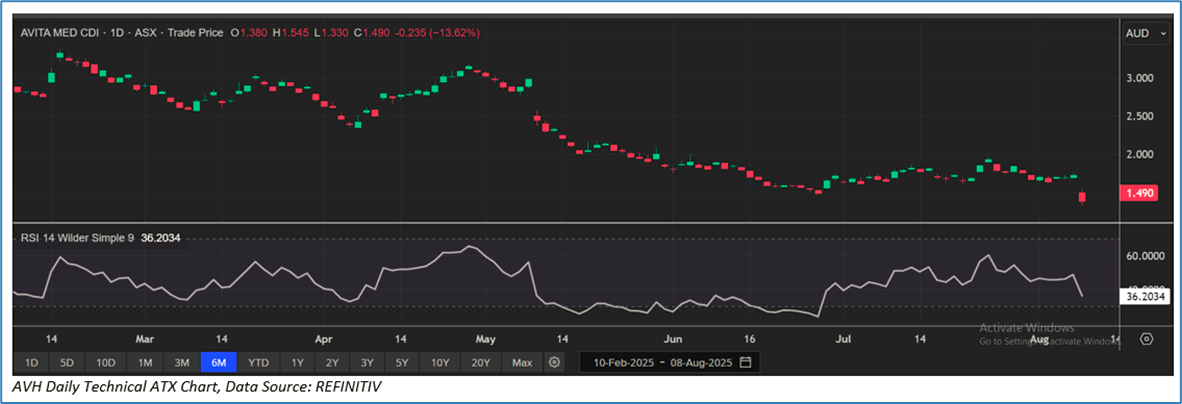Select the 5D time range
Screen dimensions: 1182x404
pyautogui.click(x=66, y=362)
